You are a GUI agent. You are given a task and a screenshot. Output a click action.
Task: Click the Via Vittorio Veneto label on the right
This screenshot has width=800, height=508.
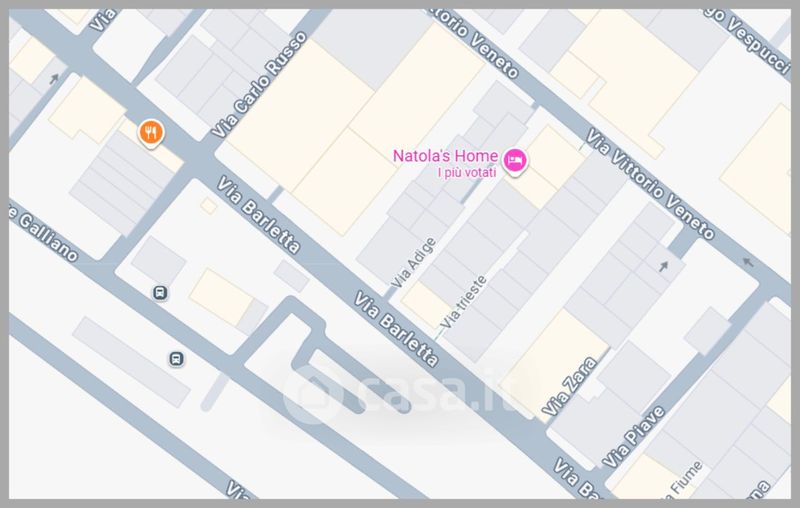(649, 184)
